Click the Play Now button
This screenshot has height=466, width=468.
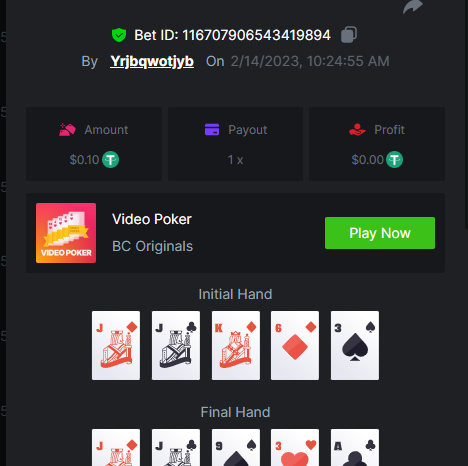380,233
